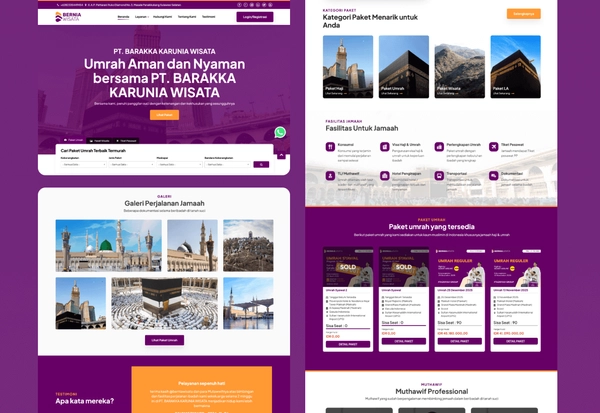Open gallery photo of Kaaba surrounded by crowd
This screenshot has height=413, width=600.
coord(165,303)
